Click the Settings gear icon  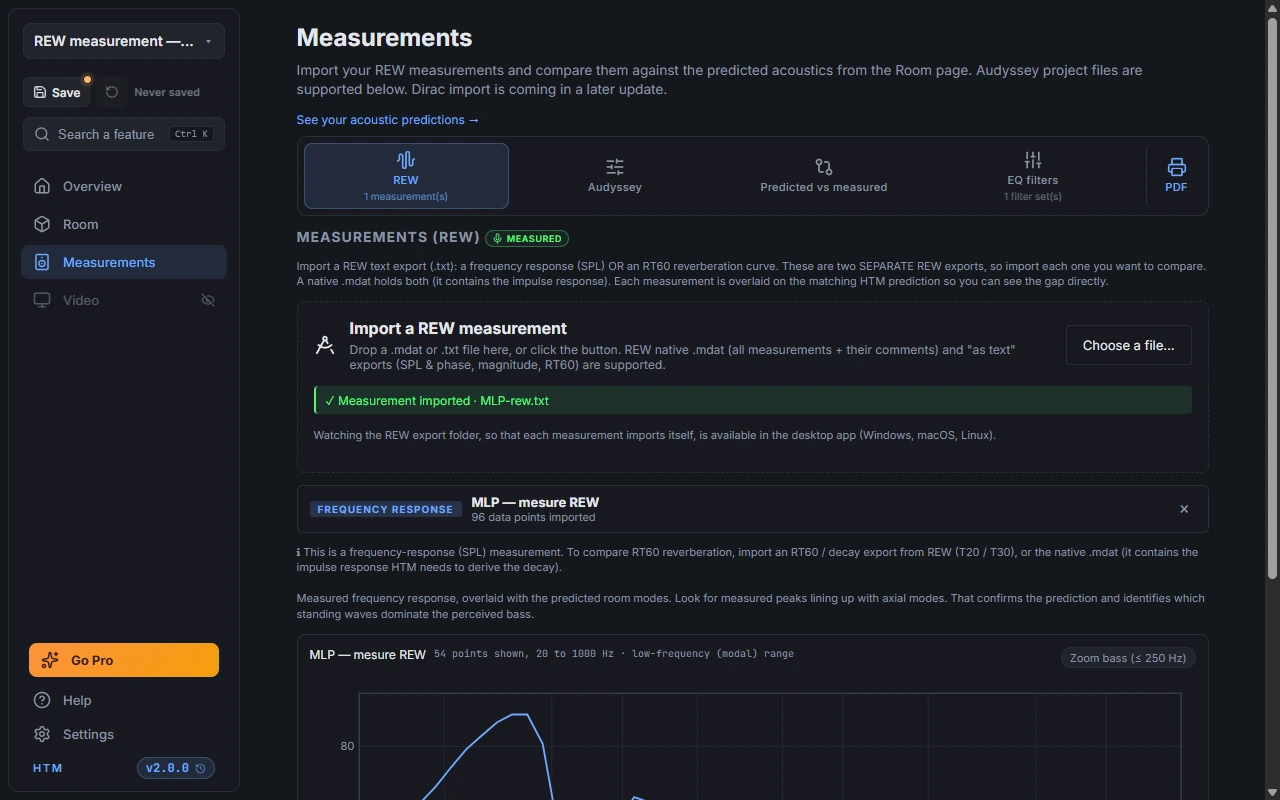[42, 734]
